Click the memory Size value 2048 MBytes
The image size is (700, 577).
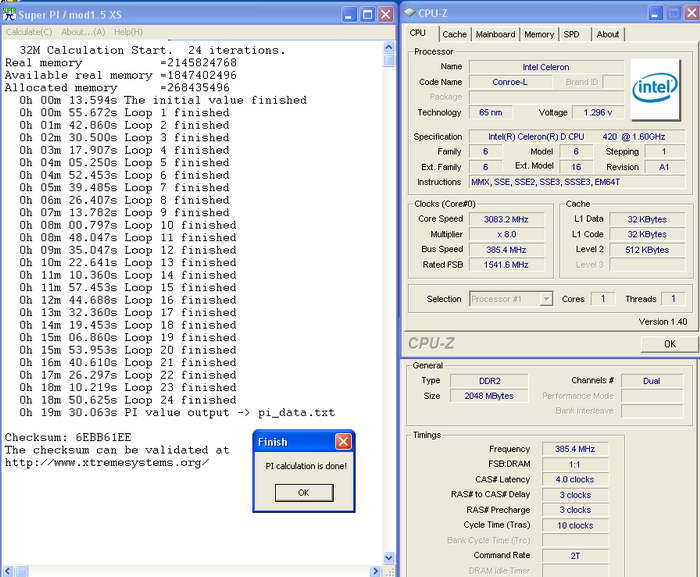pyautogui.click(x=489, y=396)
